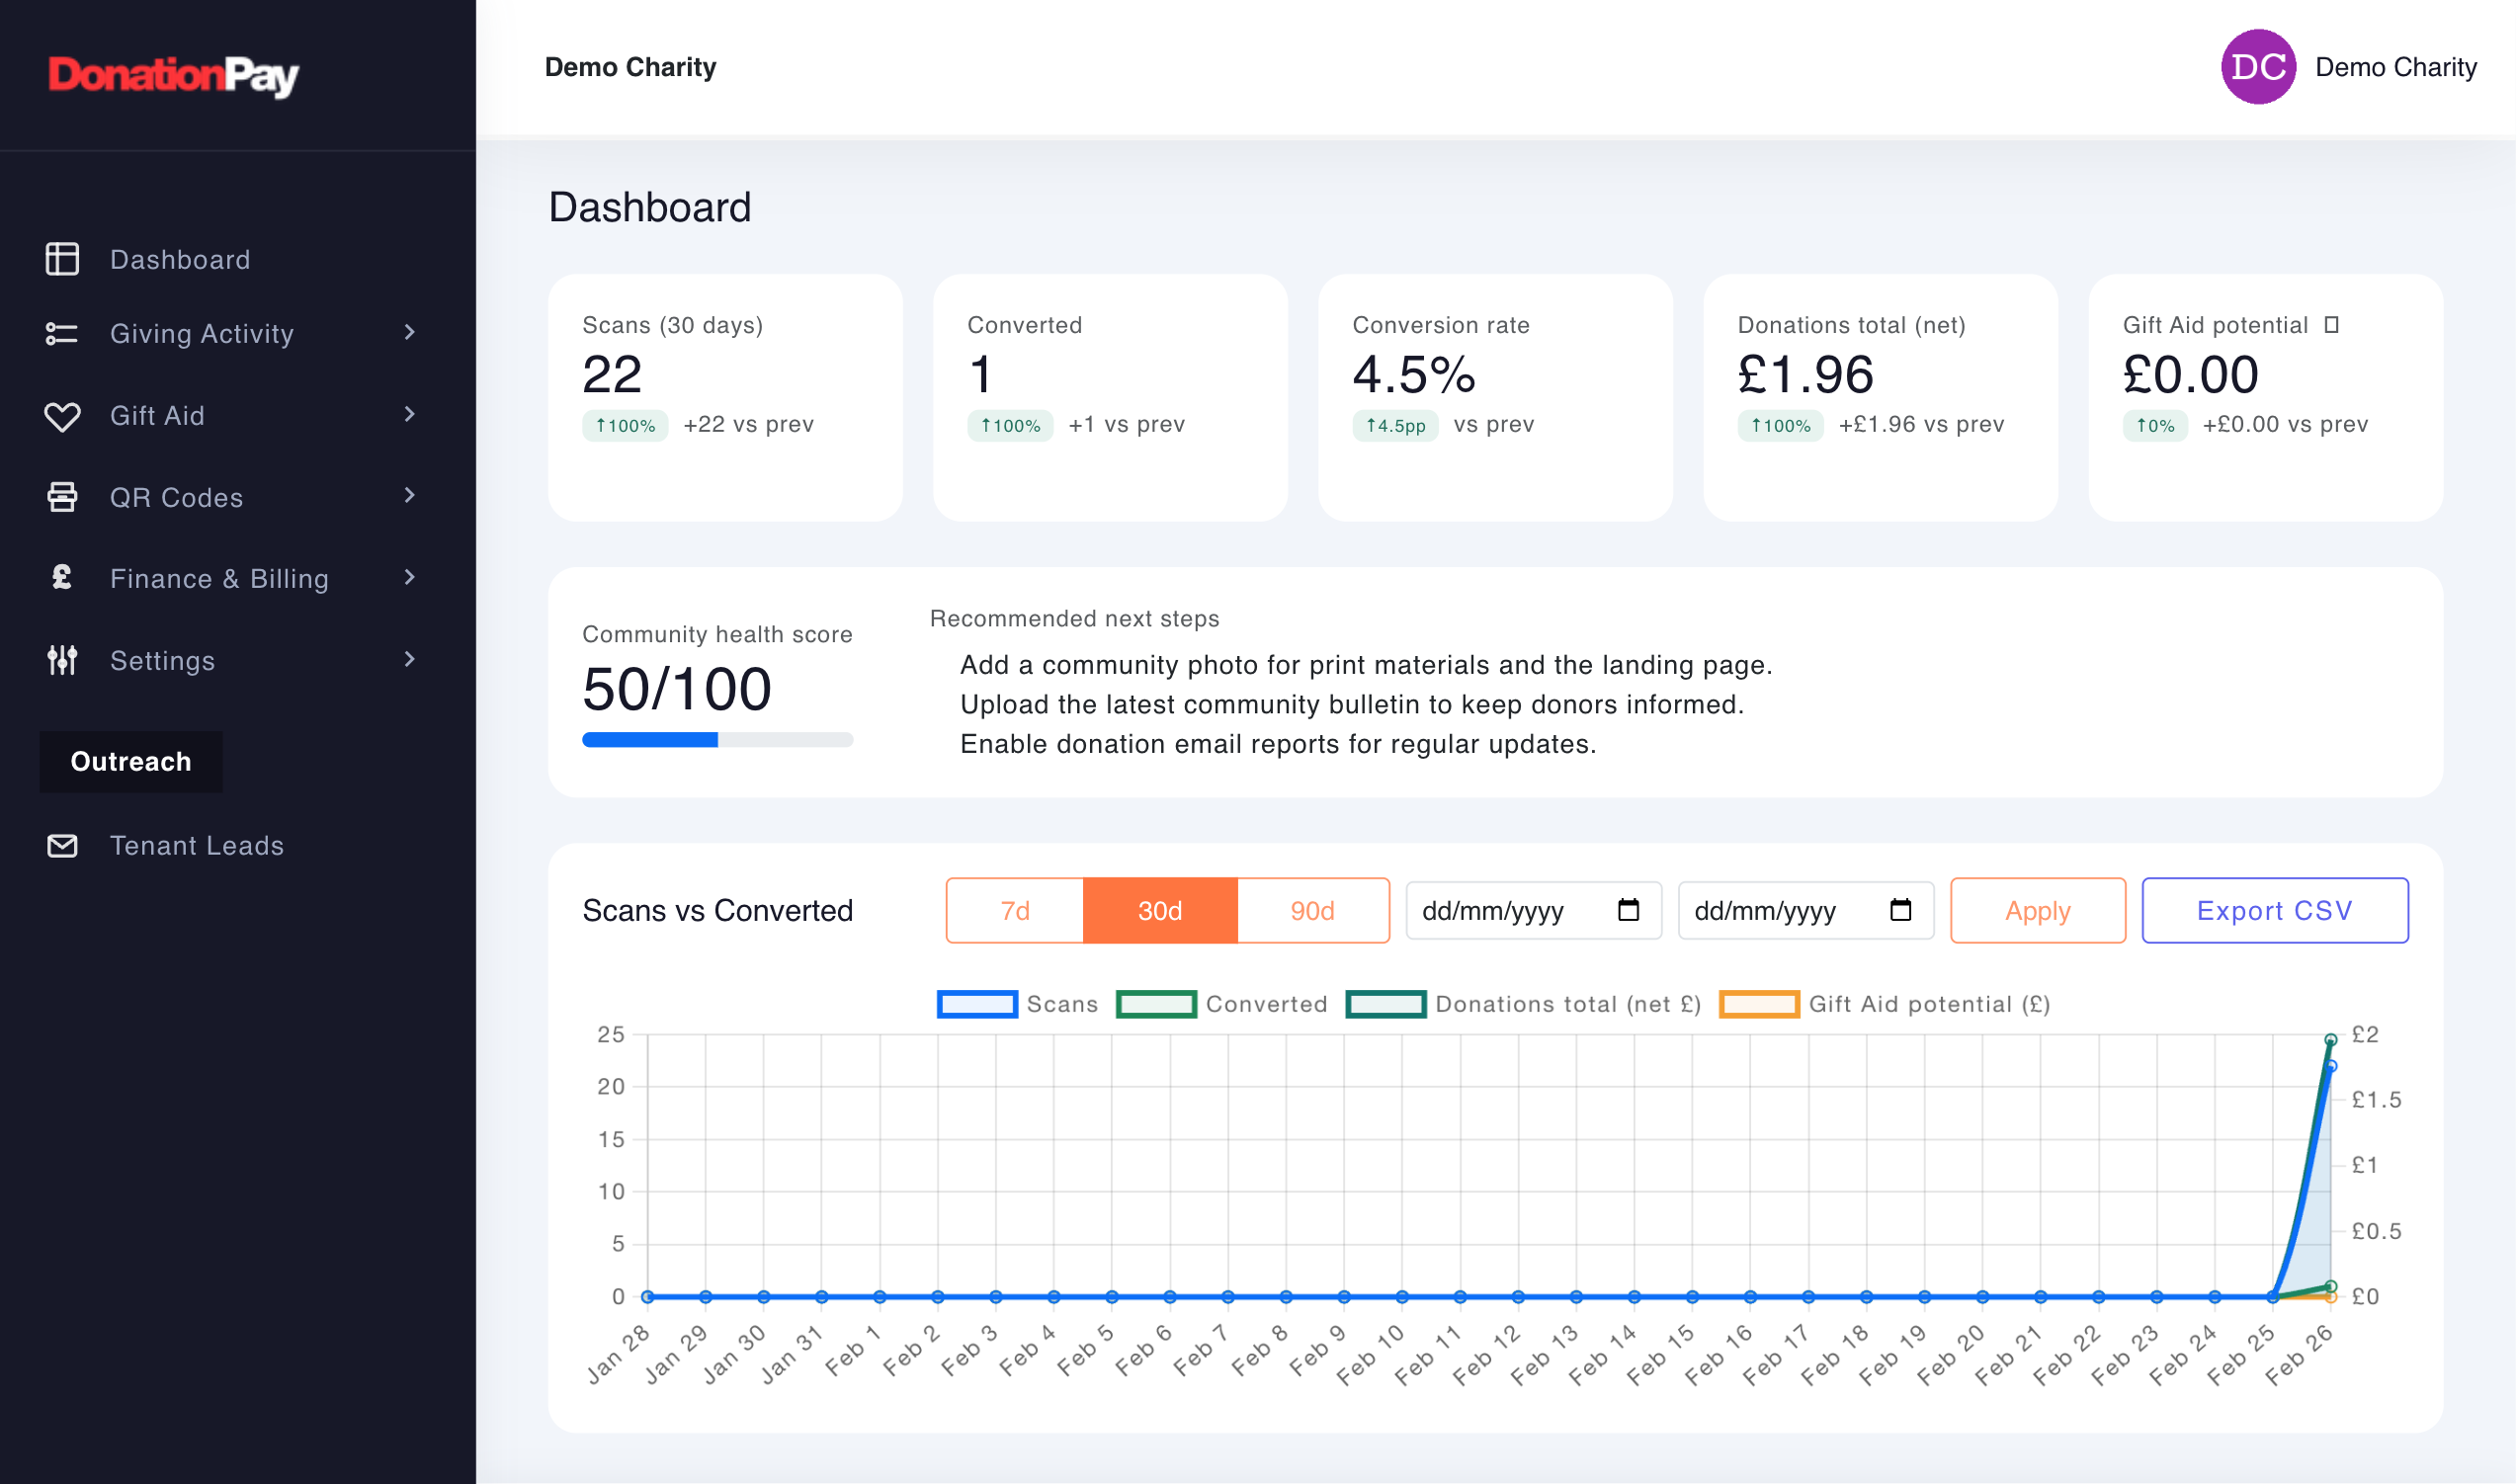Click the Giving Activity list icon
Viewport: 2516px width, 1484px height.
[x=62, y=333]
